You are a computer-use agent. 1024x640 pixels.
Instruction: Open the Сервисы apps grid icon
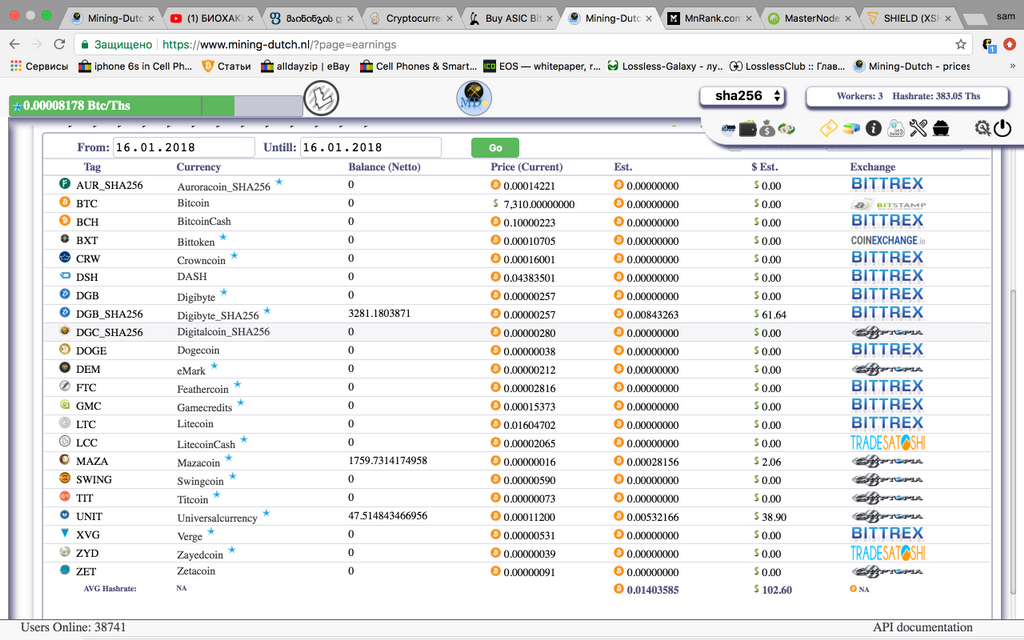point(16,66)
